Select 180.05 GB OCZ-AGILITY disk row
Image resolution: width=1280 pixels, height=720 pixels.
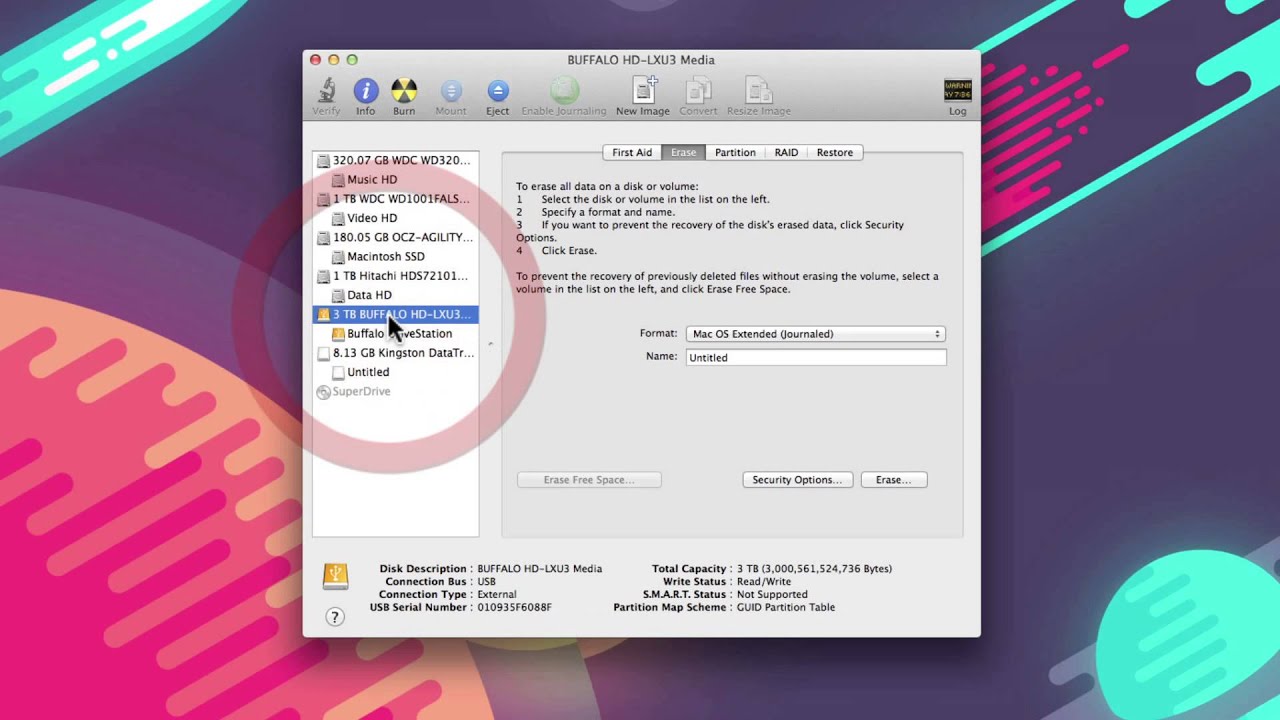click(396, 238)
